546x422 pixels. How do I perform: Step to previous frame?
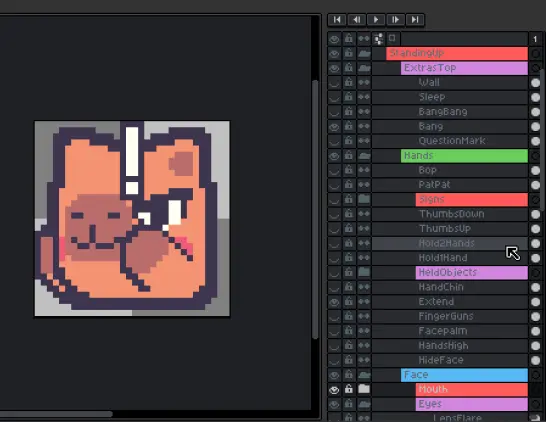(357, 20)
